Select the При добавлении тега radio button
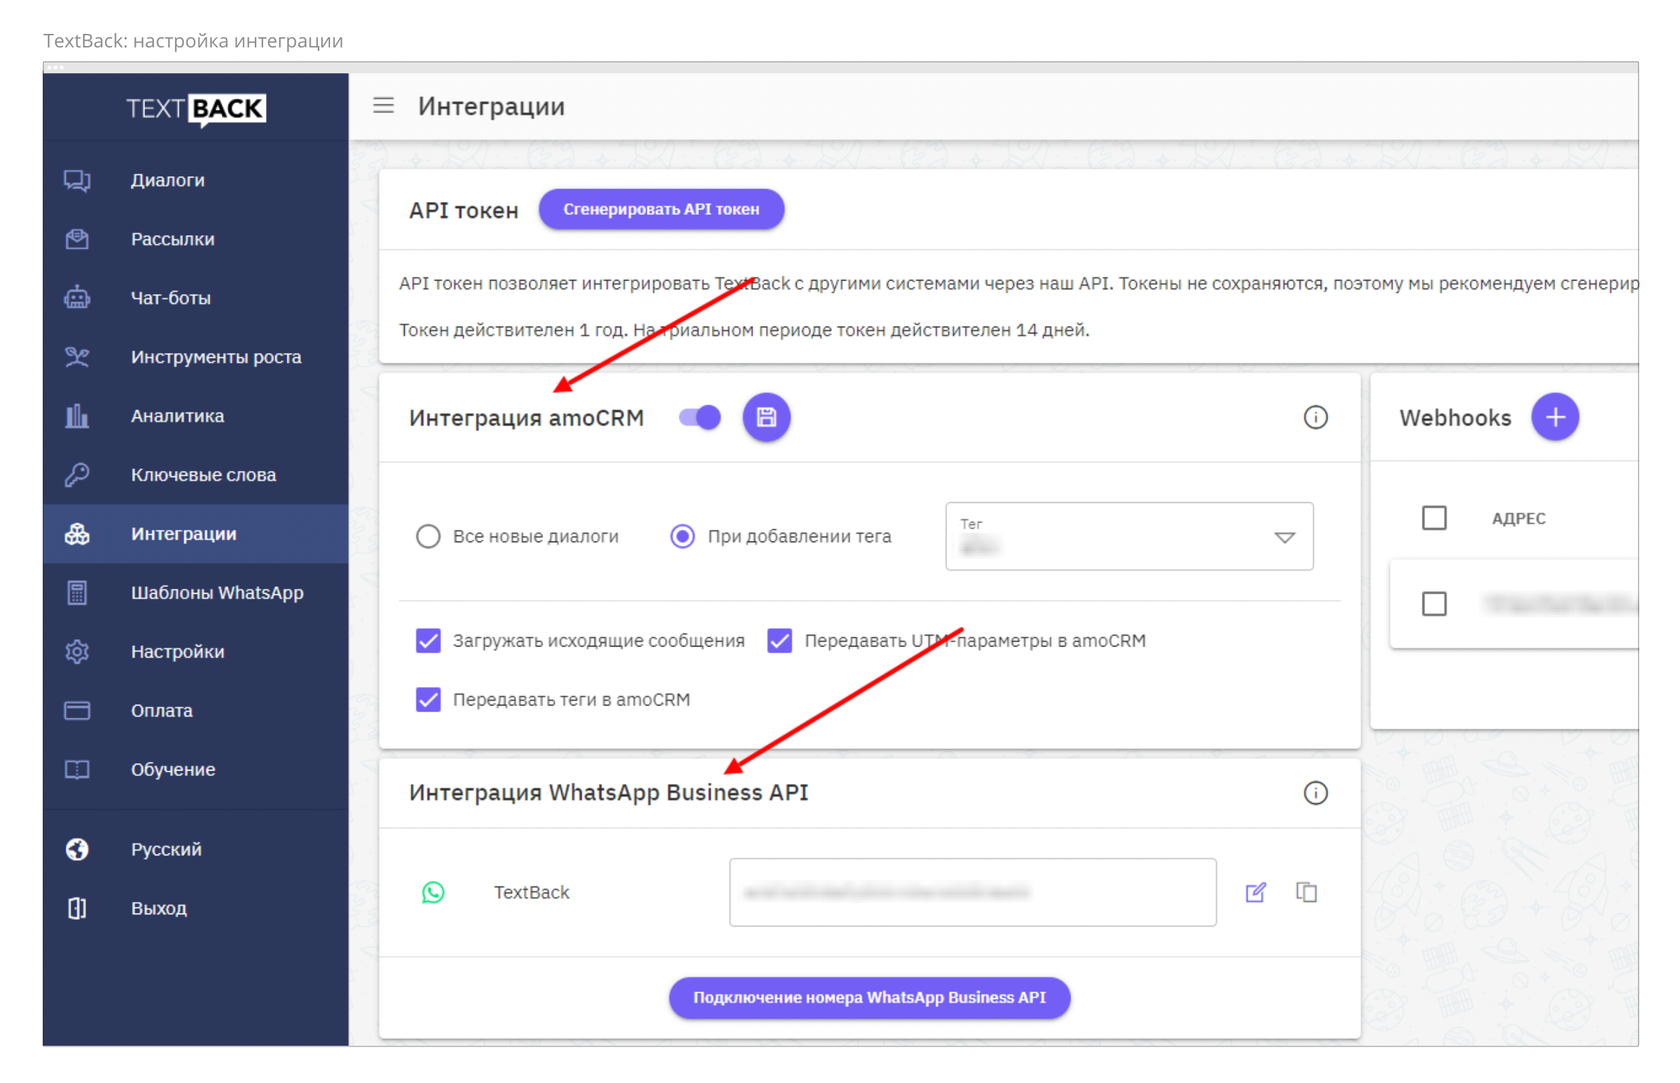 pyautogui.click(x=682, y=536)
